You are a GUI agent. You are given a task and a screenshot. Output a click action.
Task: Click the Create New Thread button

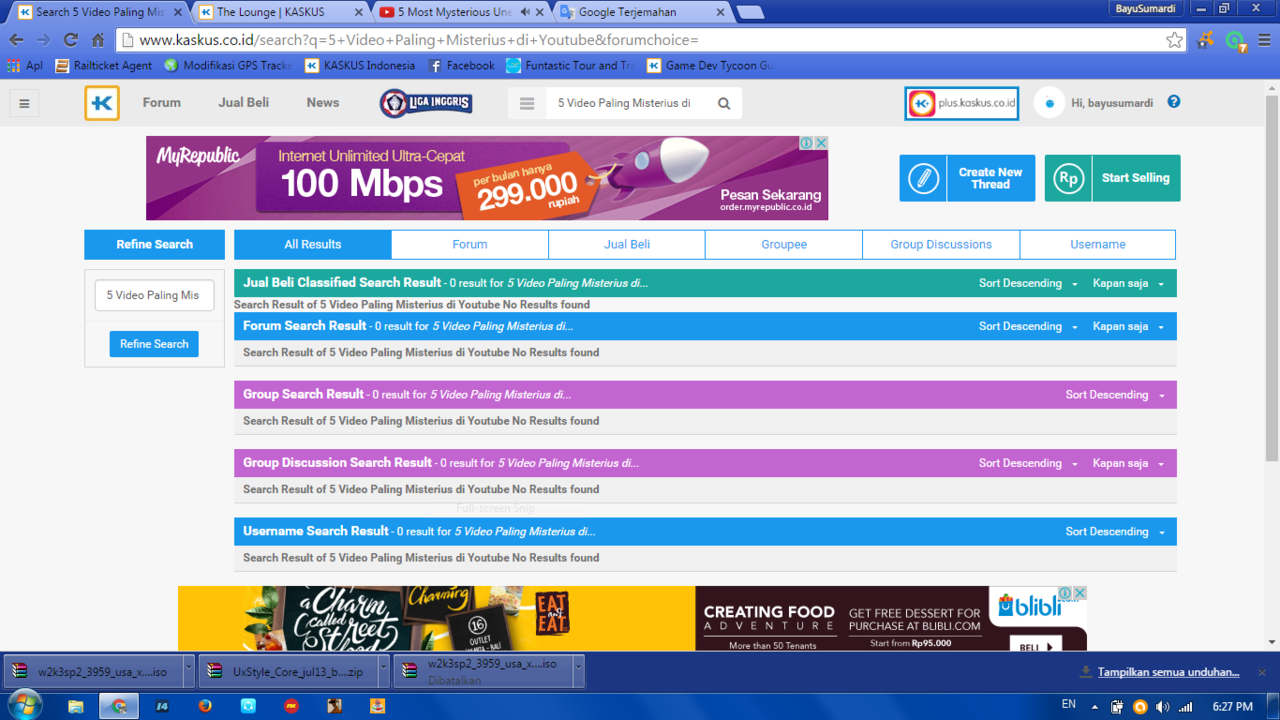click(967, 178)
